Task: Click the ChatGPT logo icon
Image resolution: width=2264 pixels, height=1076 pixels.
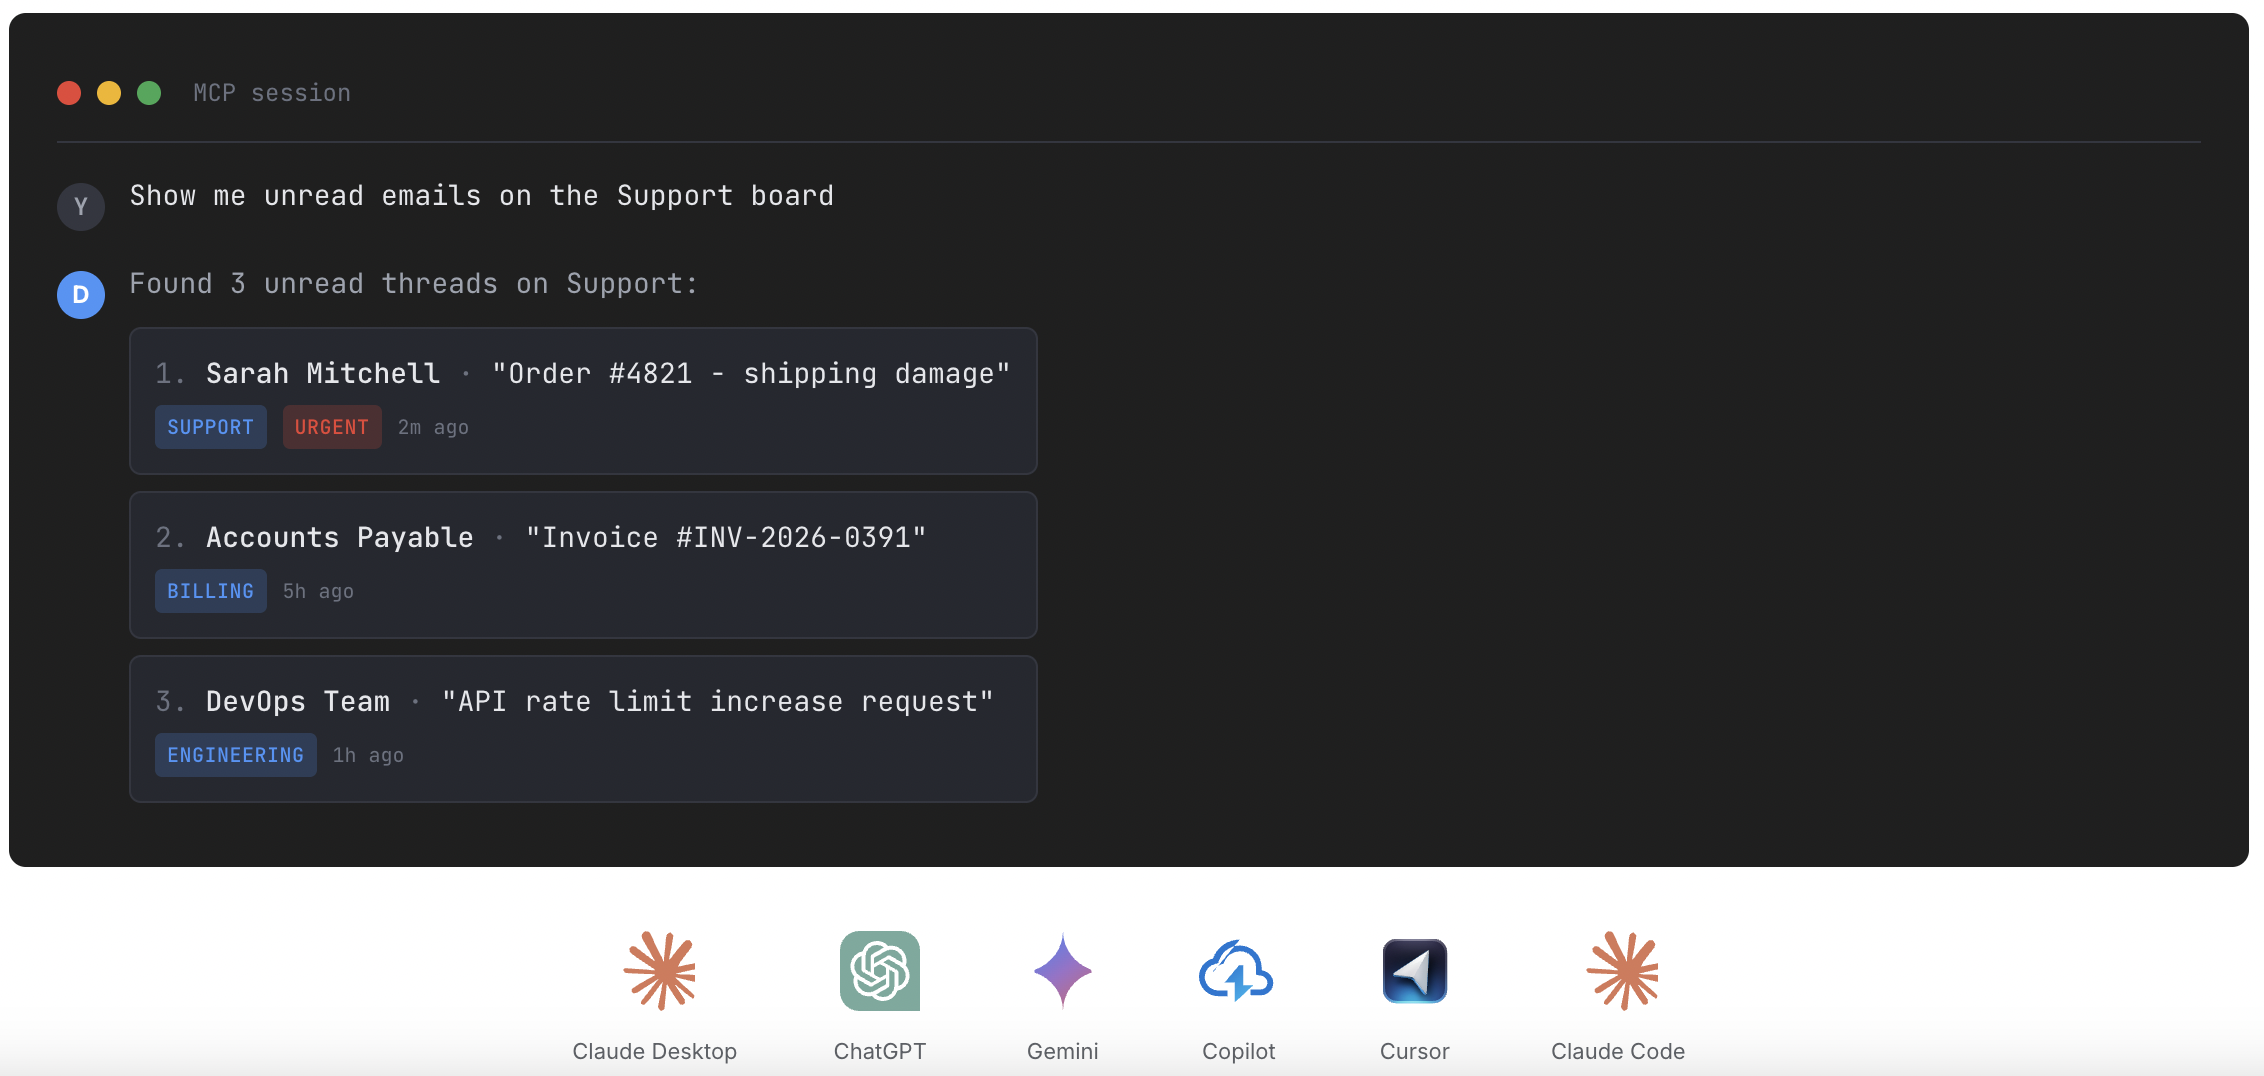Action: click(880, 971)
